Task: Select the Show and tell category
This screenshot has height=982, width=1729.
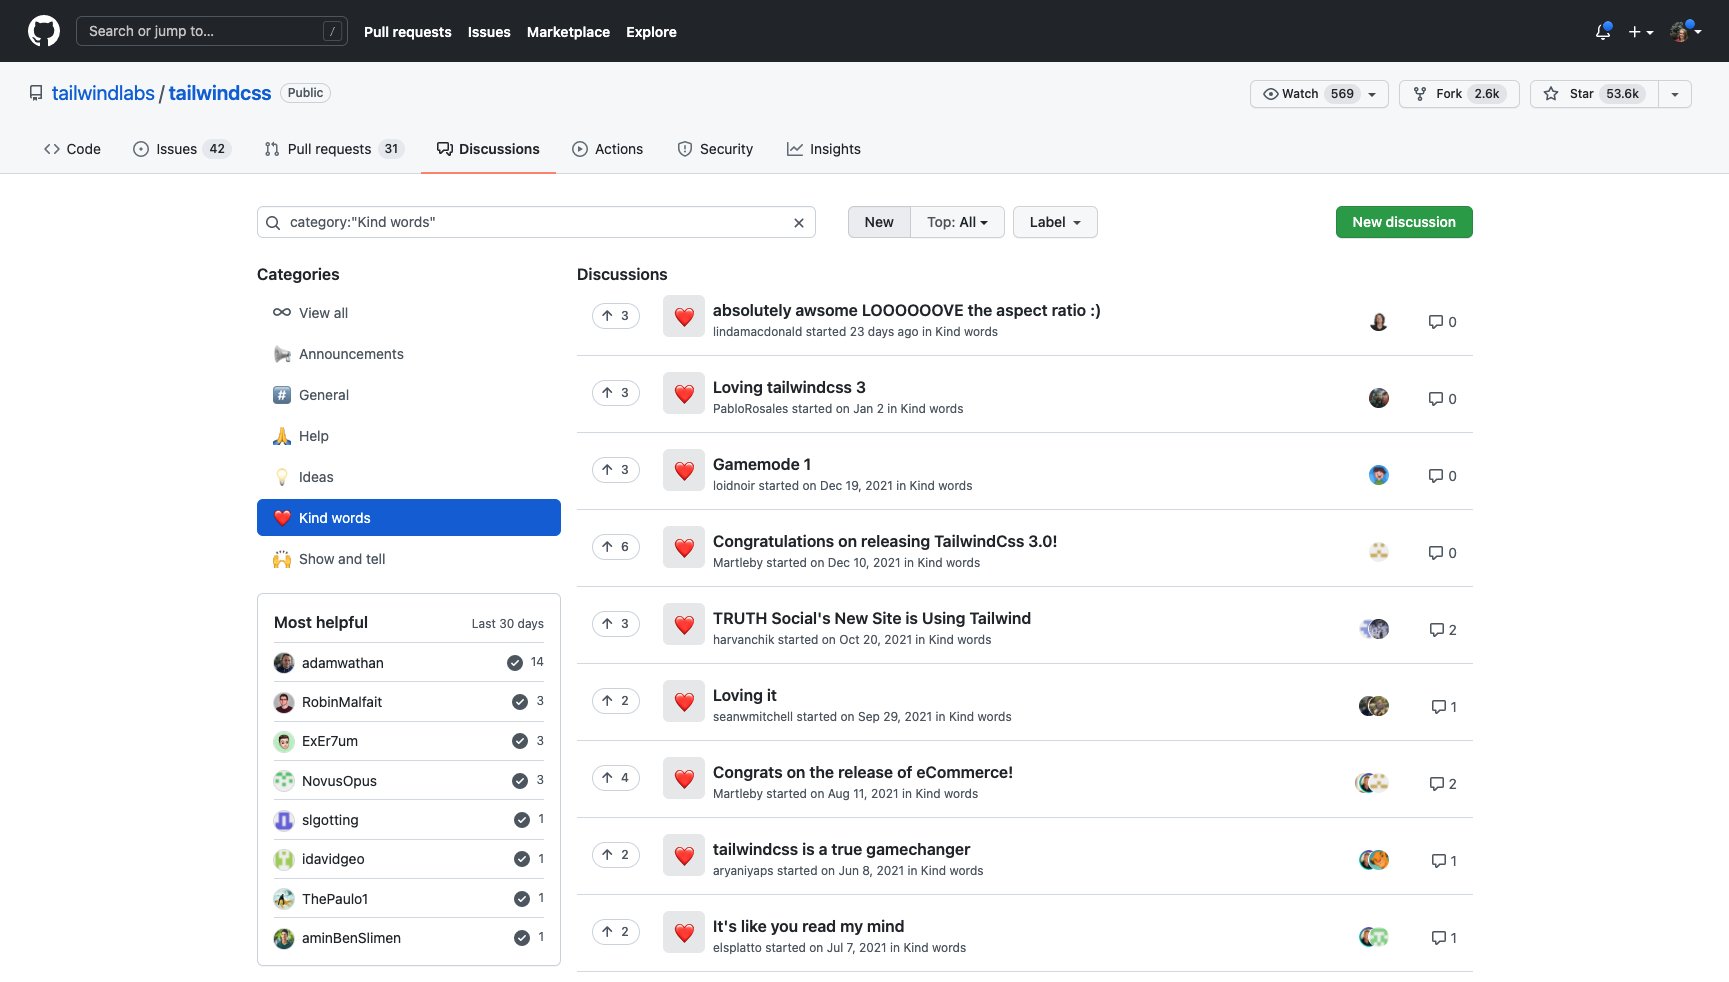Action: tap(409, 559)
